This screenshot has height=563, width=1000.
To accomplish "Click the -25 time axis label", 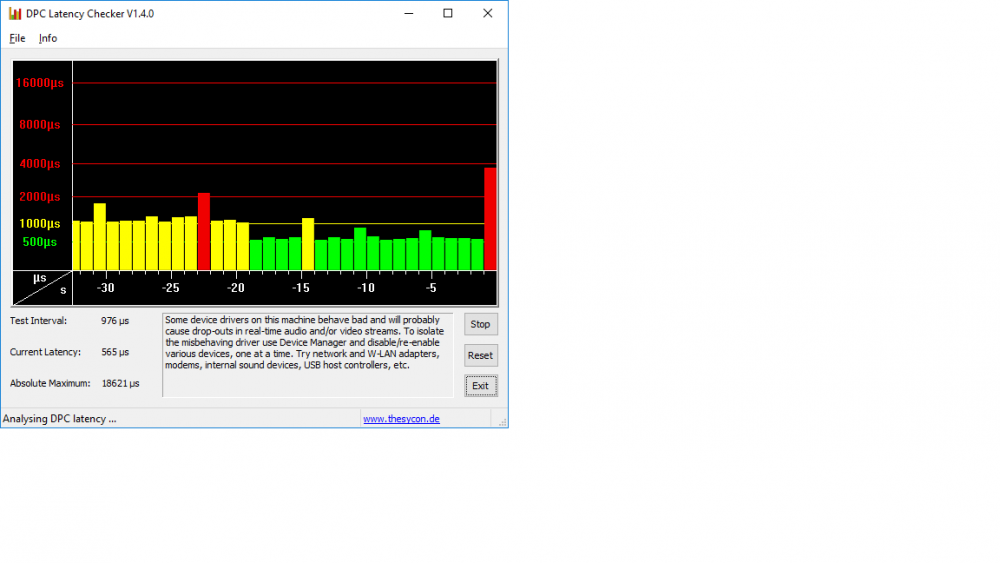I will pyautogui.click(x=170, y=288).
